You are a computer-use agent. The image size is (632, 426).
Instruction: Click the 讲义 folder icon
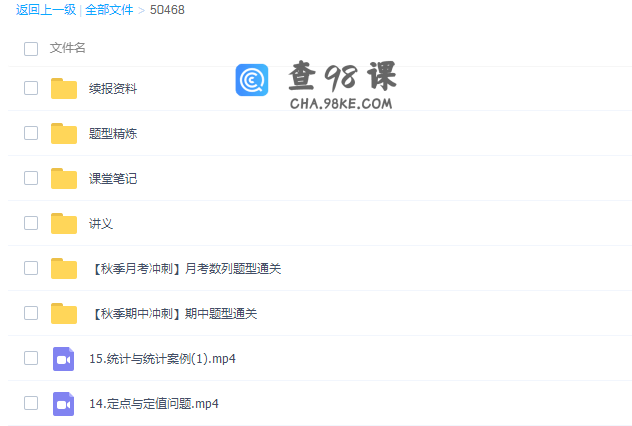(x=64, y=223)
